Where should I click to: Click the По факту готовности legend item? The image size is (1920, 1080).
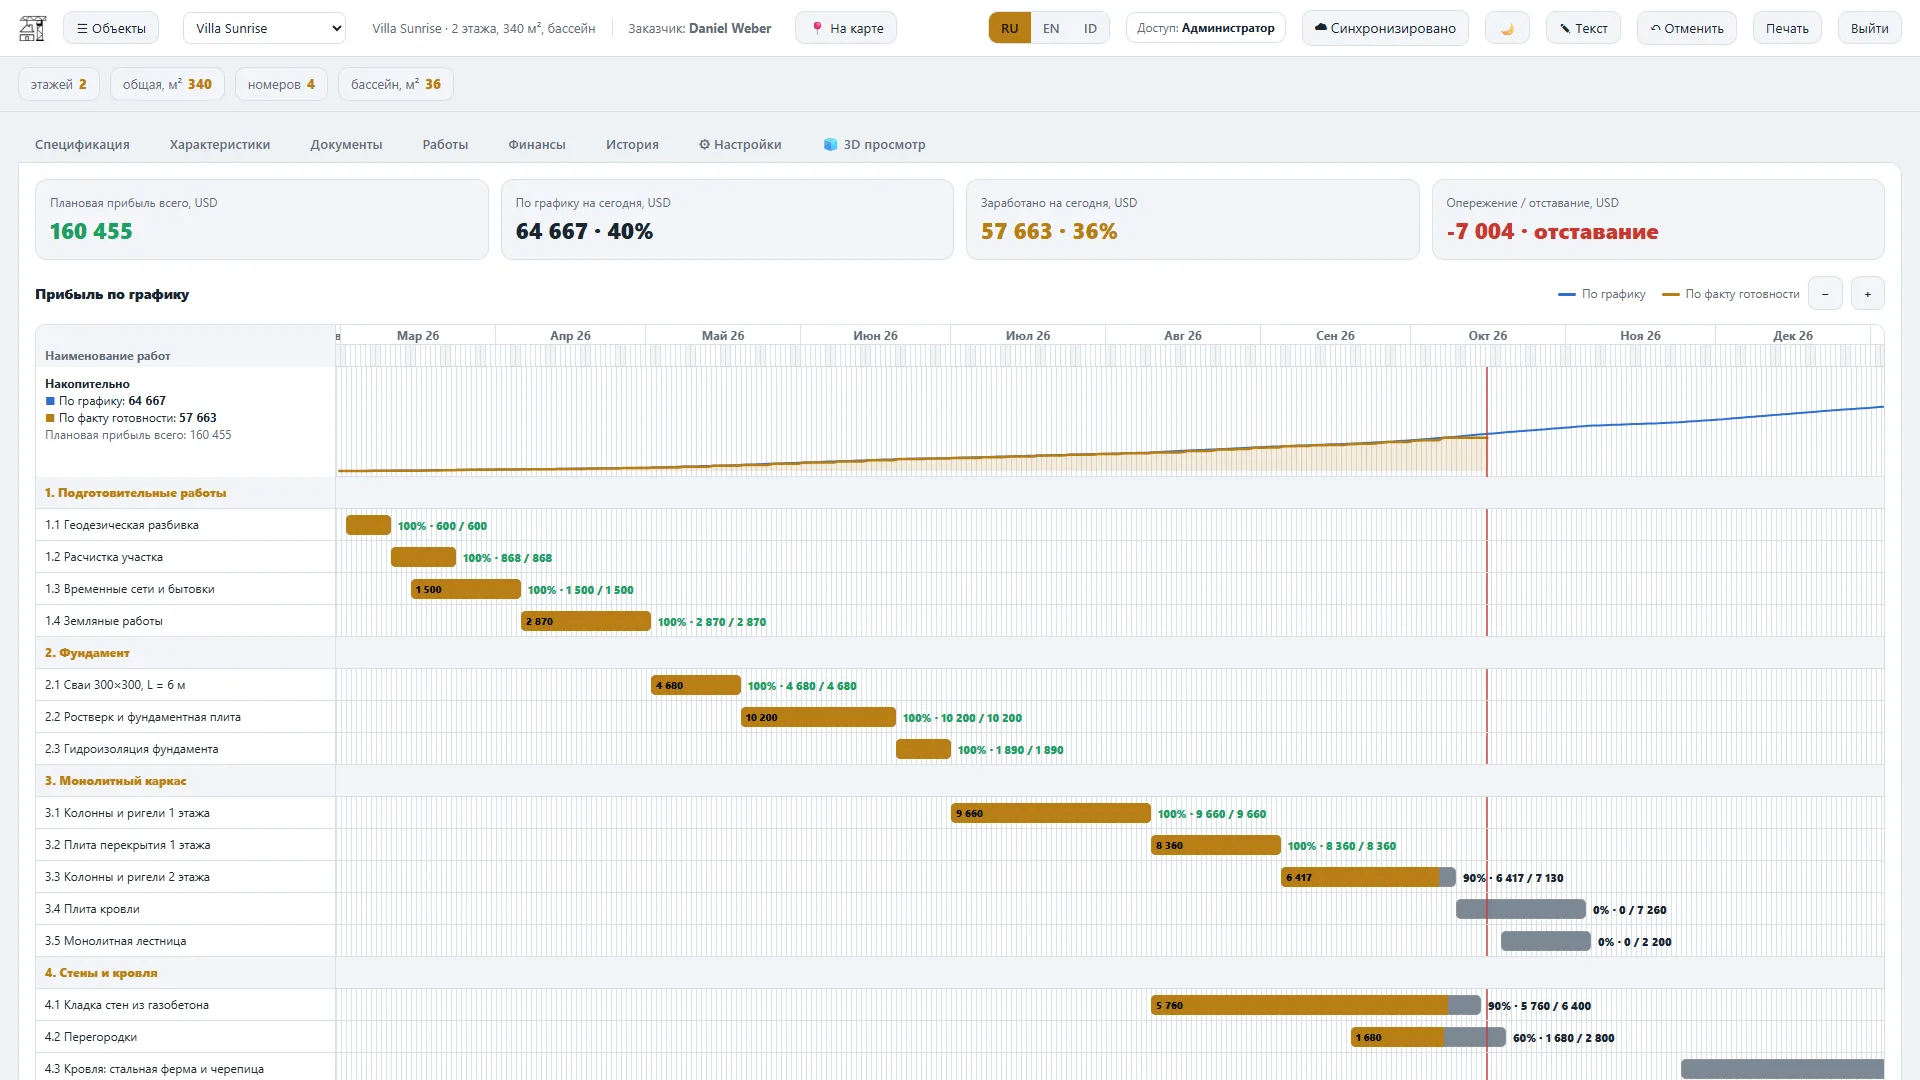tap(1731, 294)
